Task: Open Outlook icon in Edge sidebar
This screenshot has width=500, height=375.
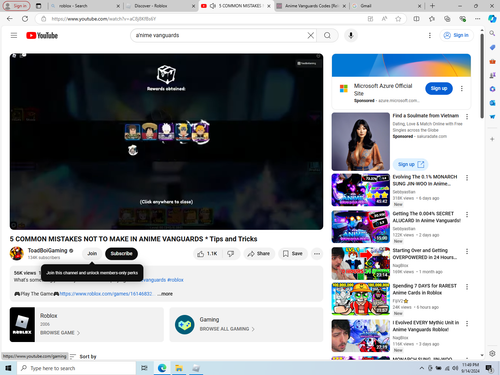Action: click(x=492, y=103)
